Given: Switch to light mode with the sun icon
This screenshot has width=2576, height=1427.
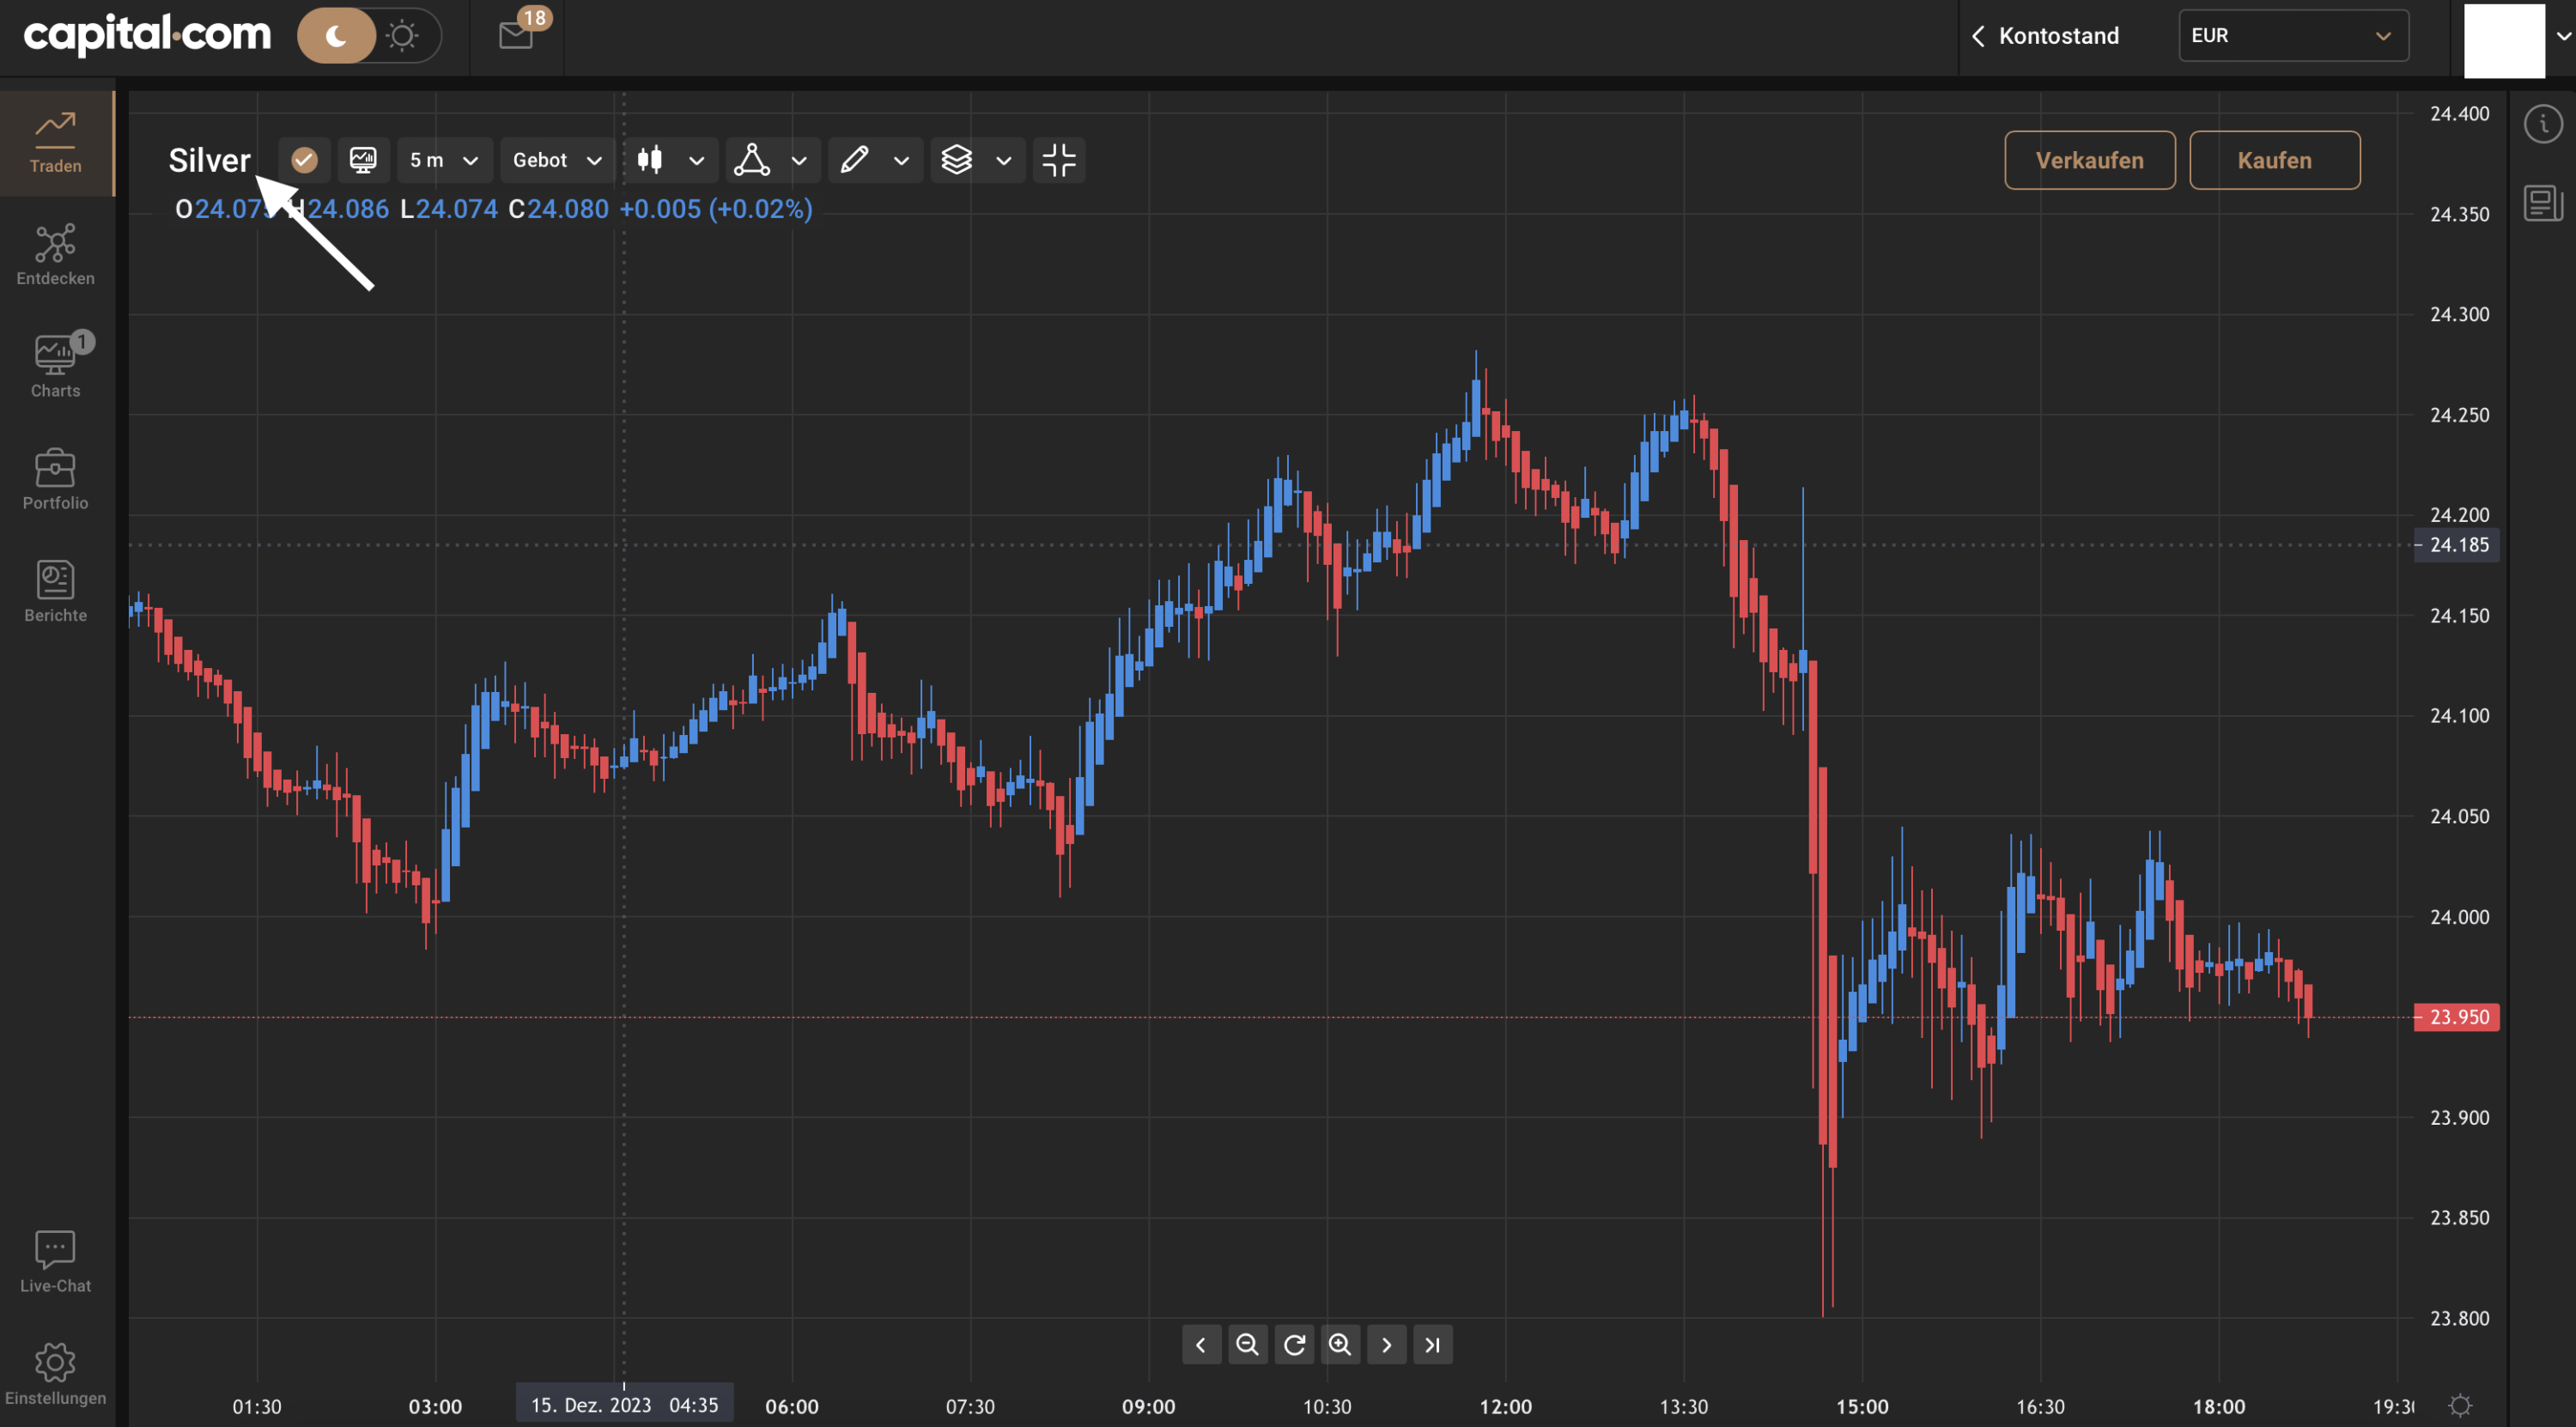Looking at the screenshot, I should [402, 36].
